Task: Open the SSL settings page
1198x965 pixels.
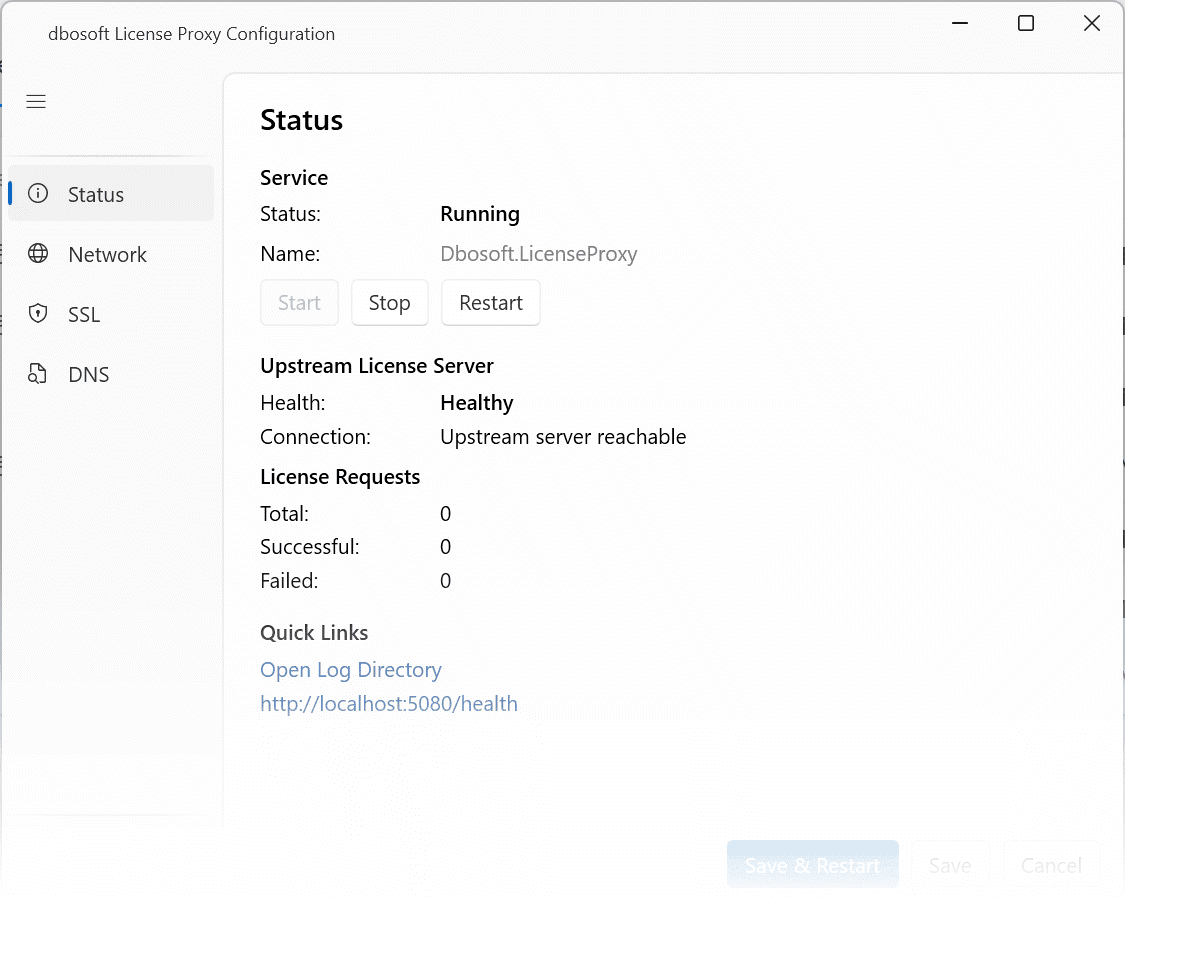Action: pos(82,314)
